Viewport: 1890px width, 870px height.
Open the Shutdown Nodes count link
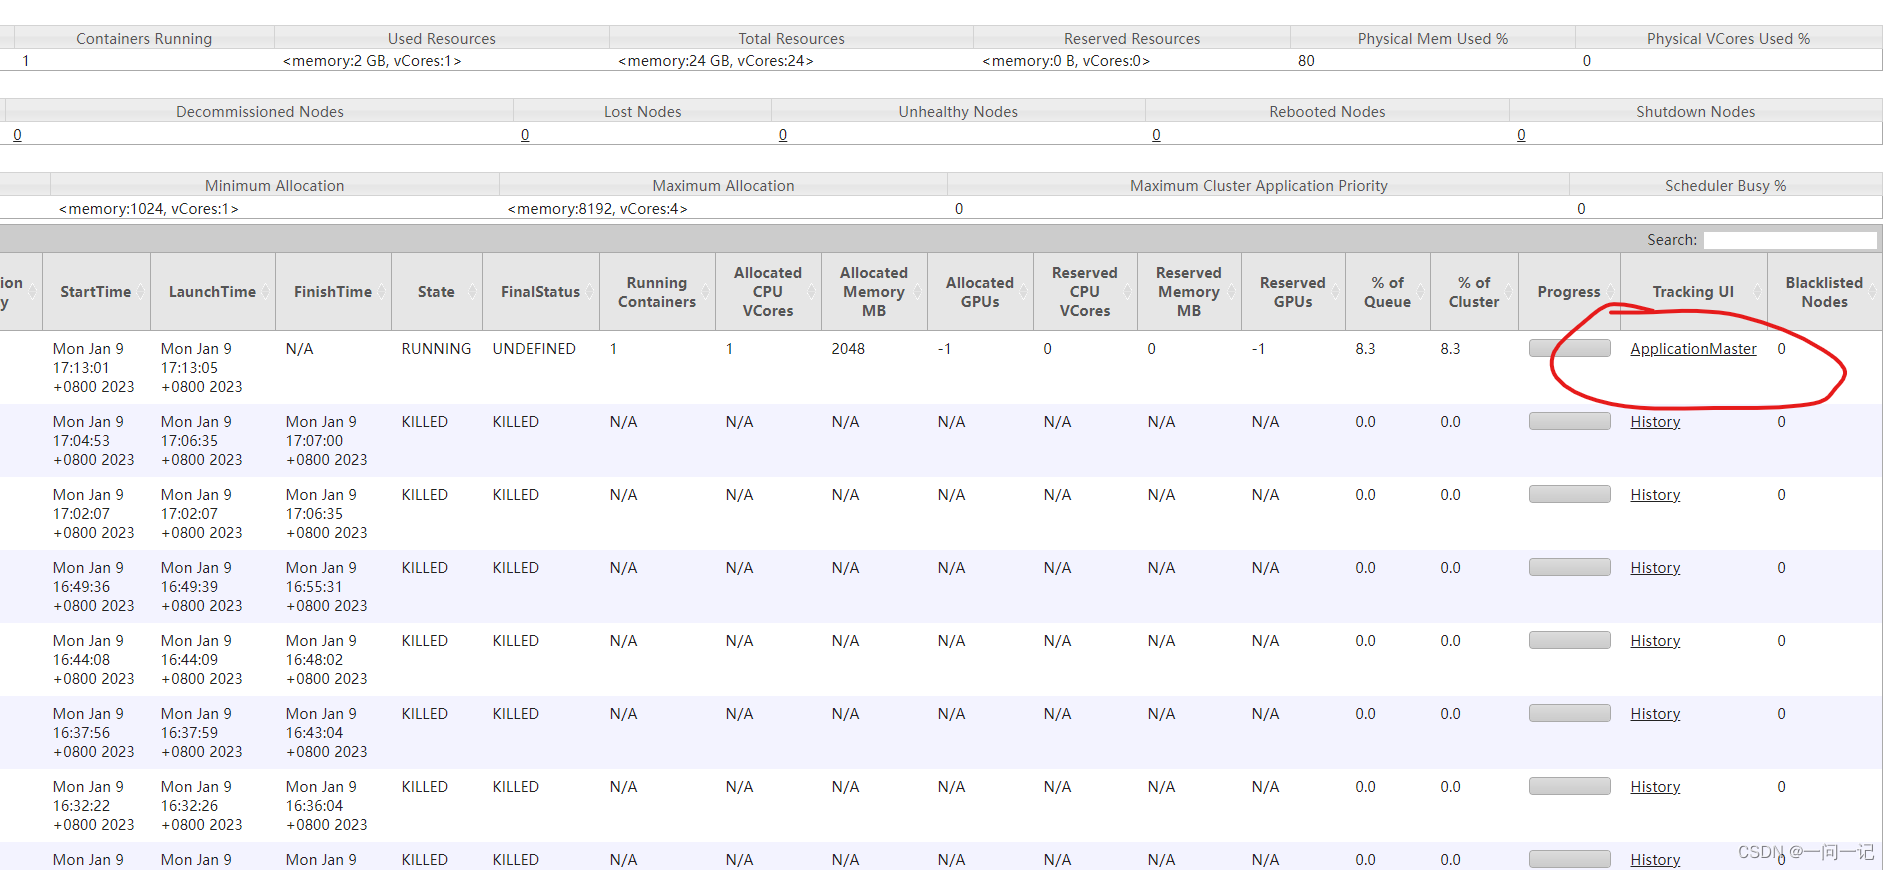(1521, 135)
